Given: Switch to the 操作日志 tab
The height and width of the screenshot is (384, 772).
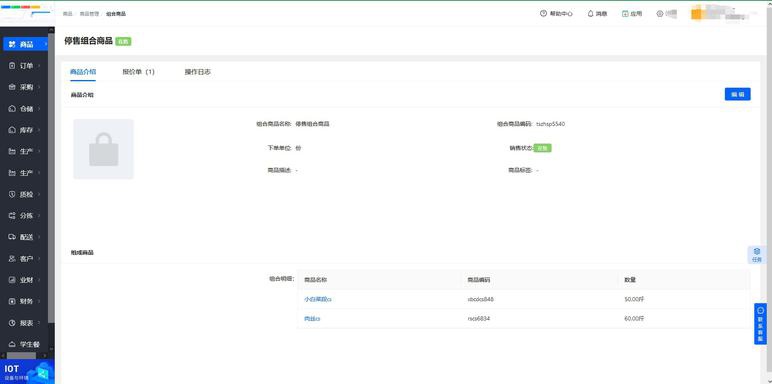Looking at the screenshot, I should pyautogui.click(x=197, y=72).
